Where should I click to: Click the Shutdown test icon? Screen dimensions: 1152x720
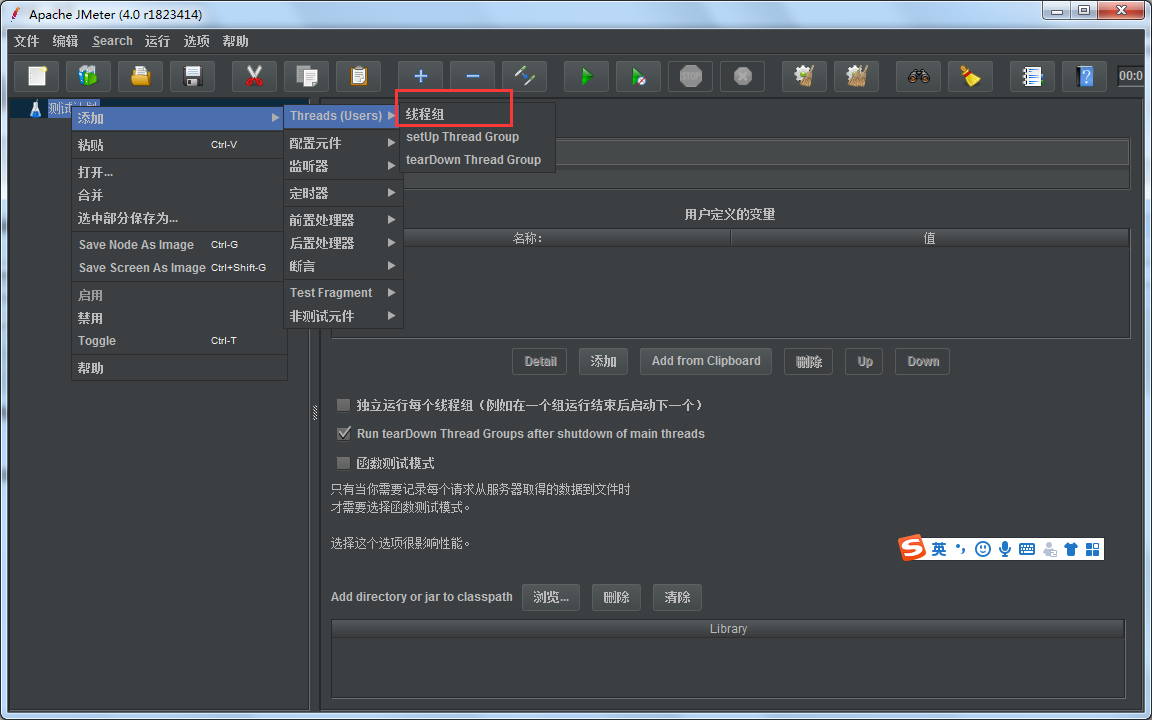pyautogui.click(x=743, y=76)
